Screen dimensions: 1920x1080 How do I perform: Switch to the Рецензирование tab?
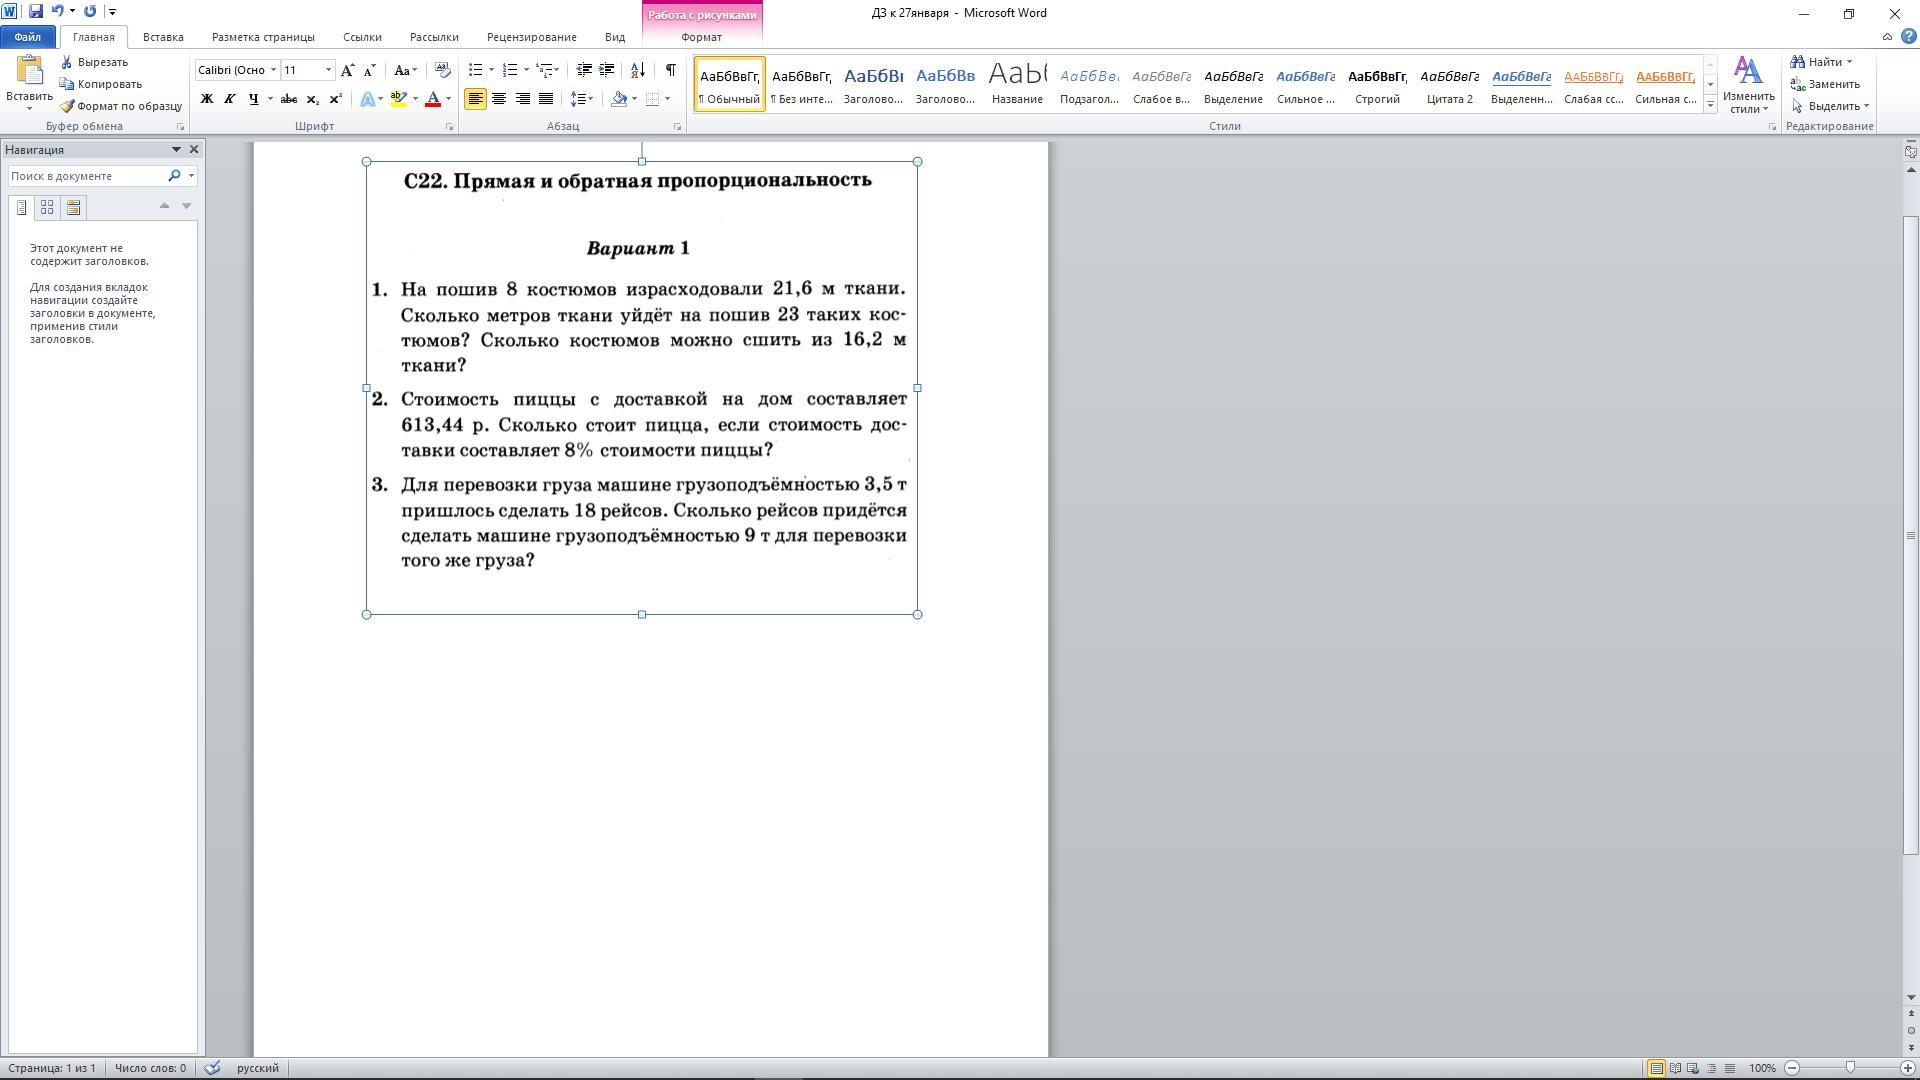[531, 37]
